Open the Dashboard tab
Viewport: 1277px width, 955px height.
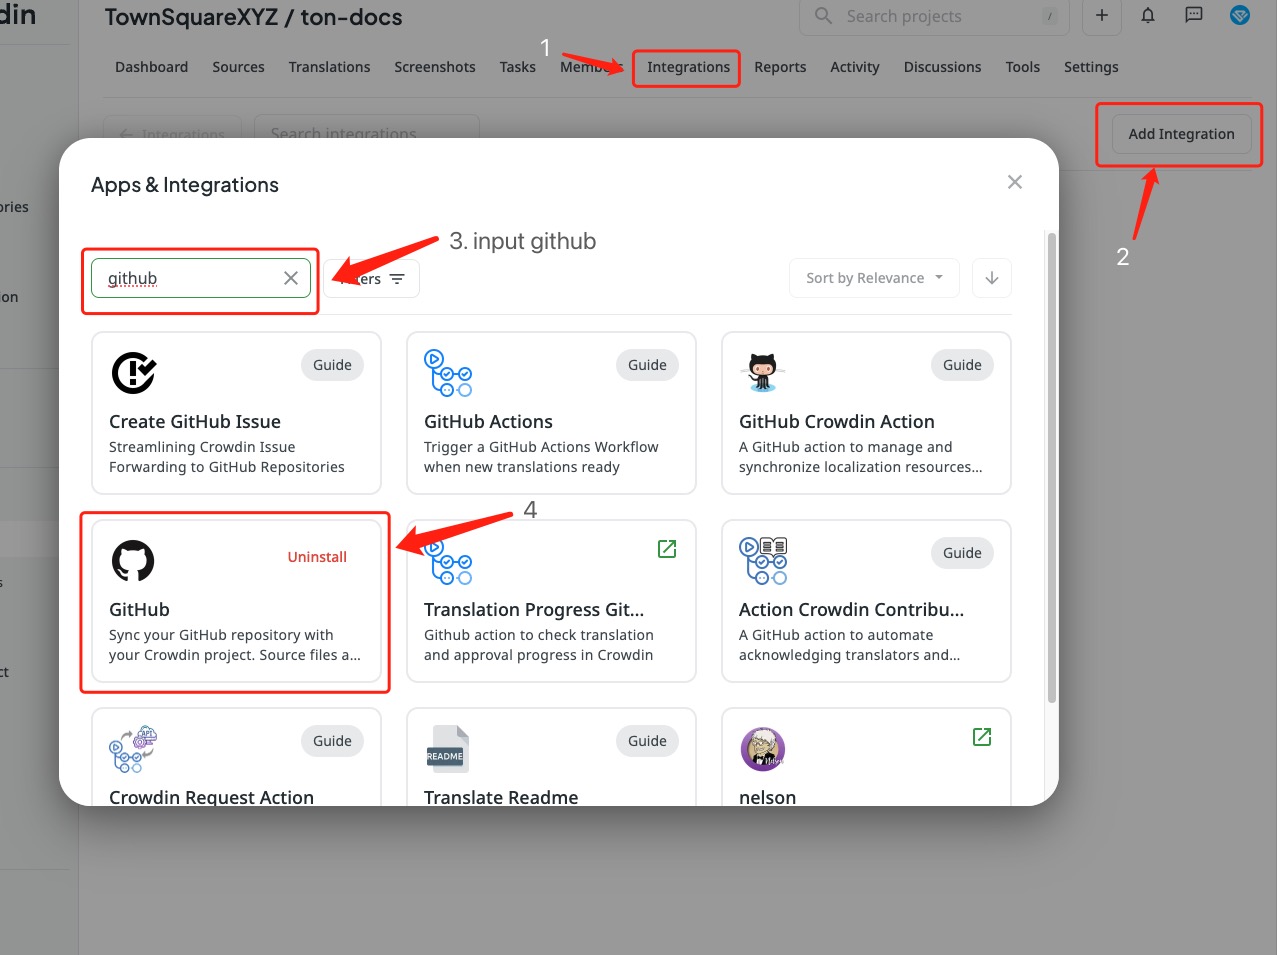coord(151,67)
